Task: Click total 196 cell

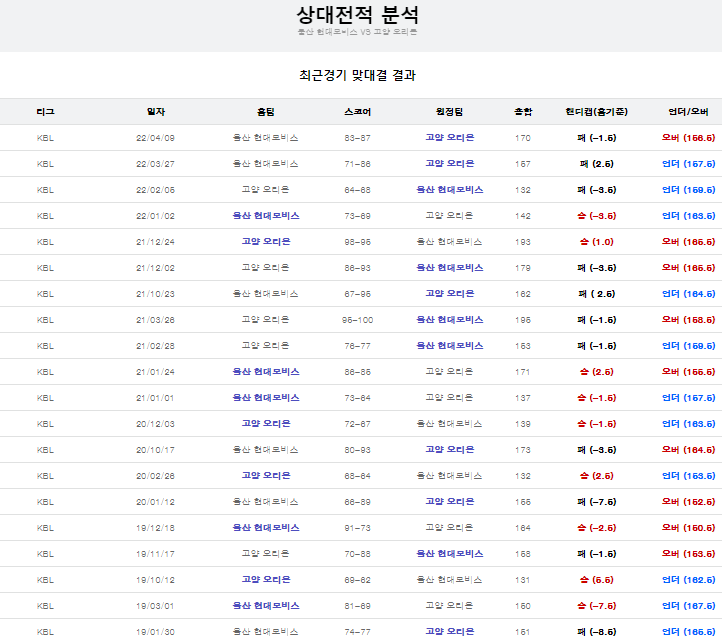Action: 523,320
